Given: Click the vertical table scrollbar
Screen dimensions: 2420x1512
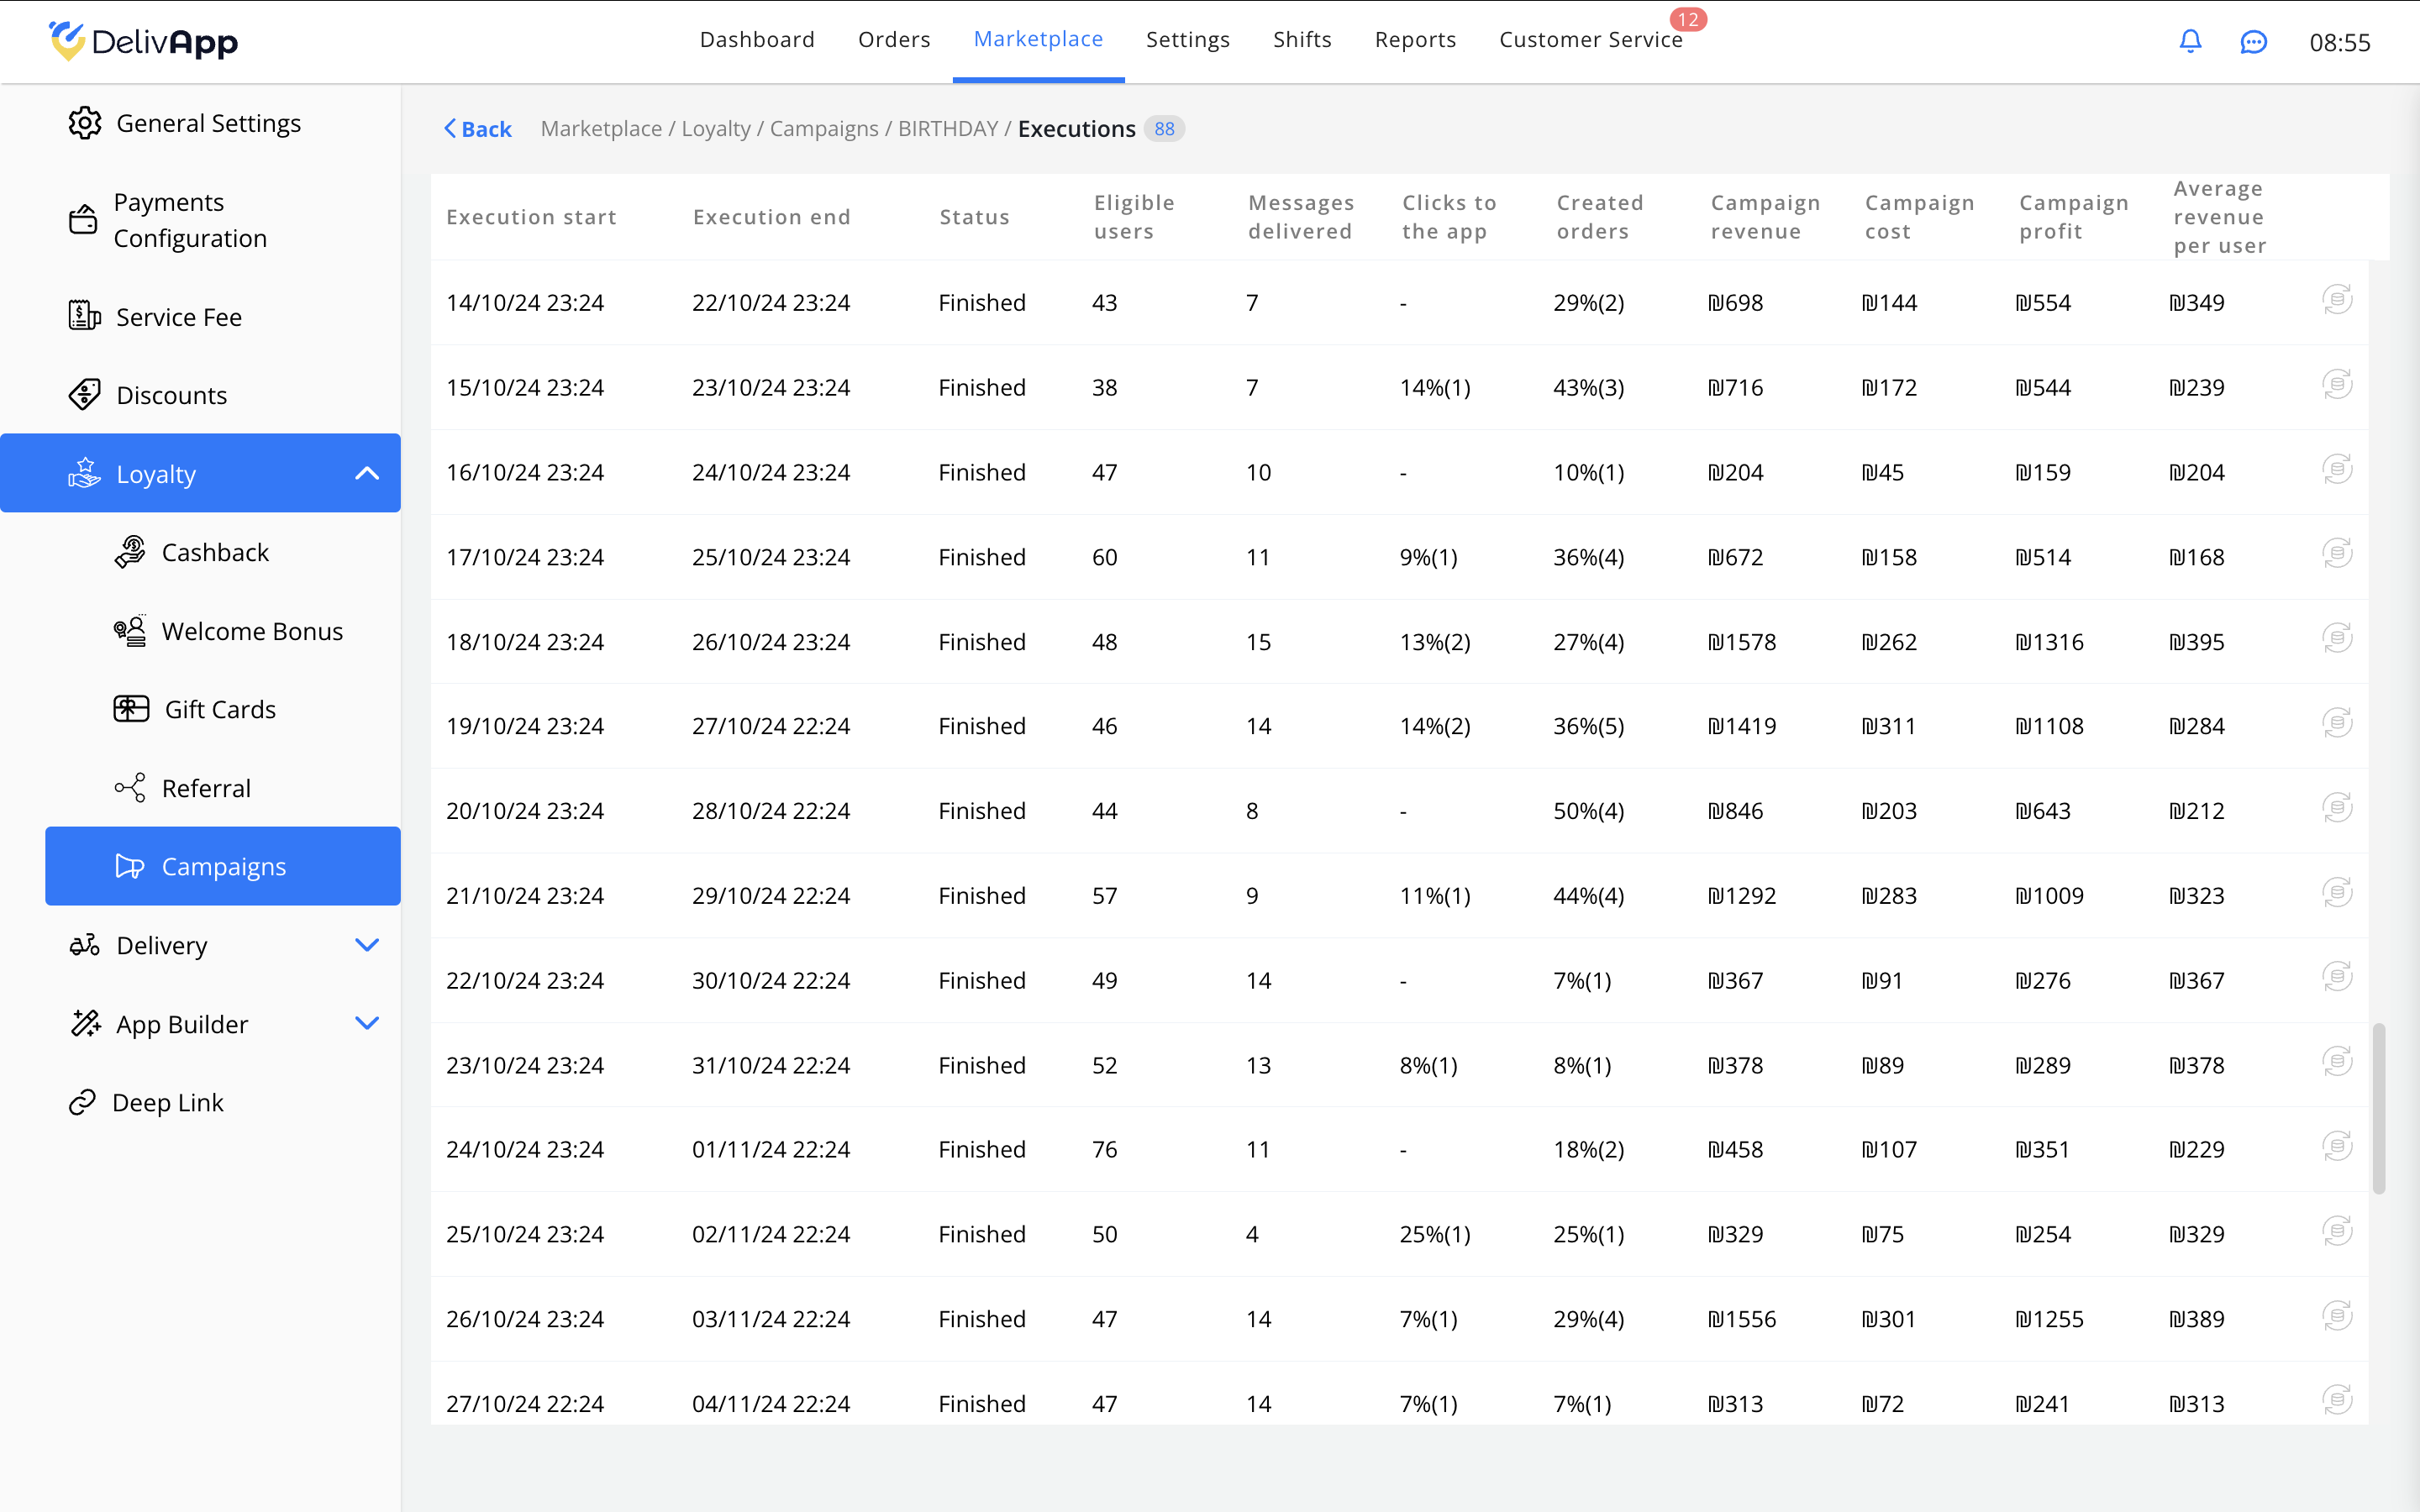Looking at the screenshot, I should click(2379, 1107).
